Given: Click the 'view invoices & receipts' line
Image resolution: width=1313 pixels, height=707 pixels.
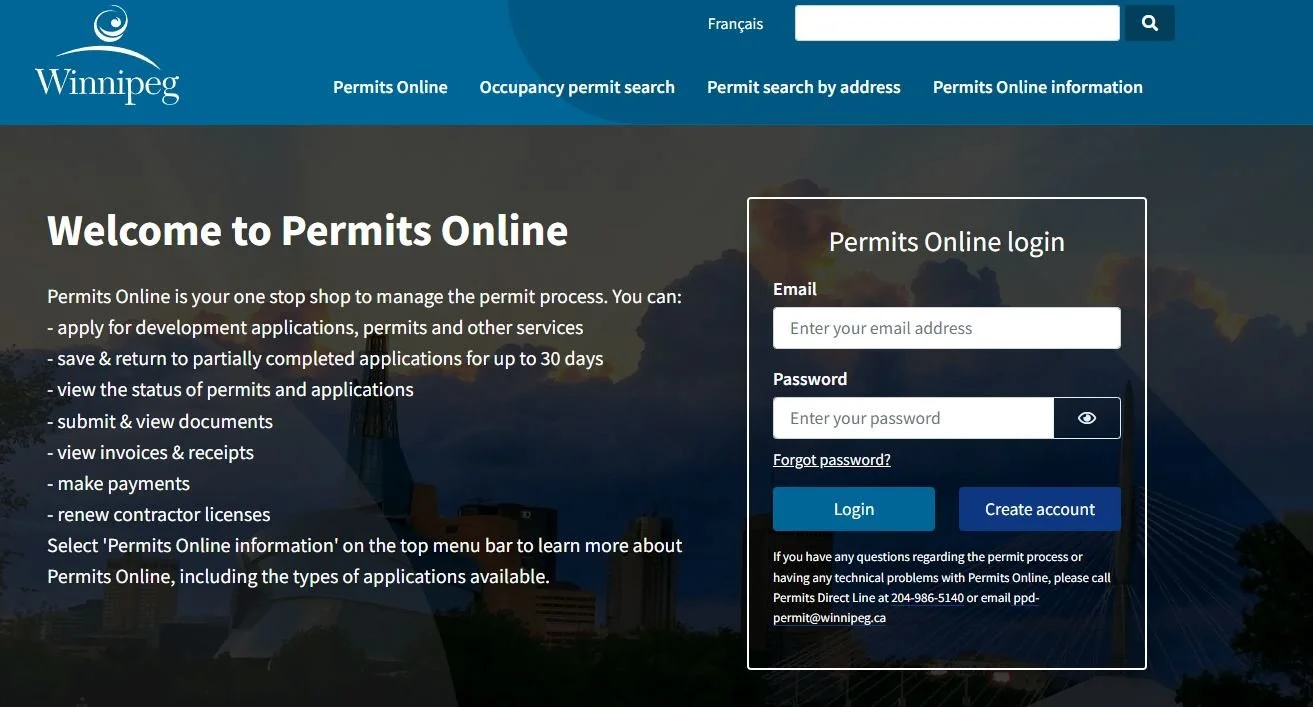Looking at the screenshot, I should [x=151, y=453].
